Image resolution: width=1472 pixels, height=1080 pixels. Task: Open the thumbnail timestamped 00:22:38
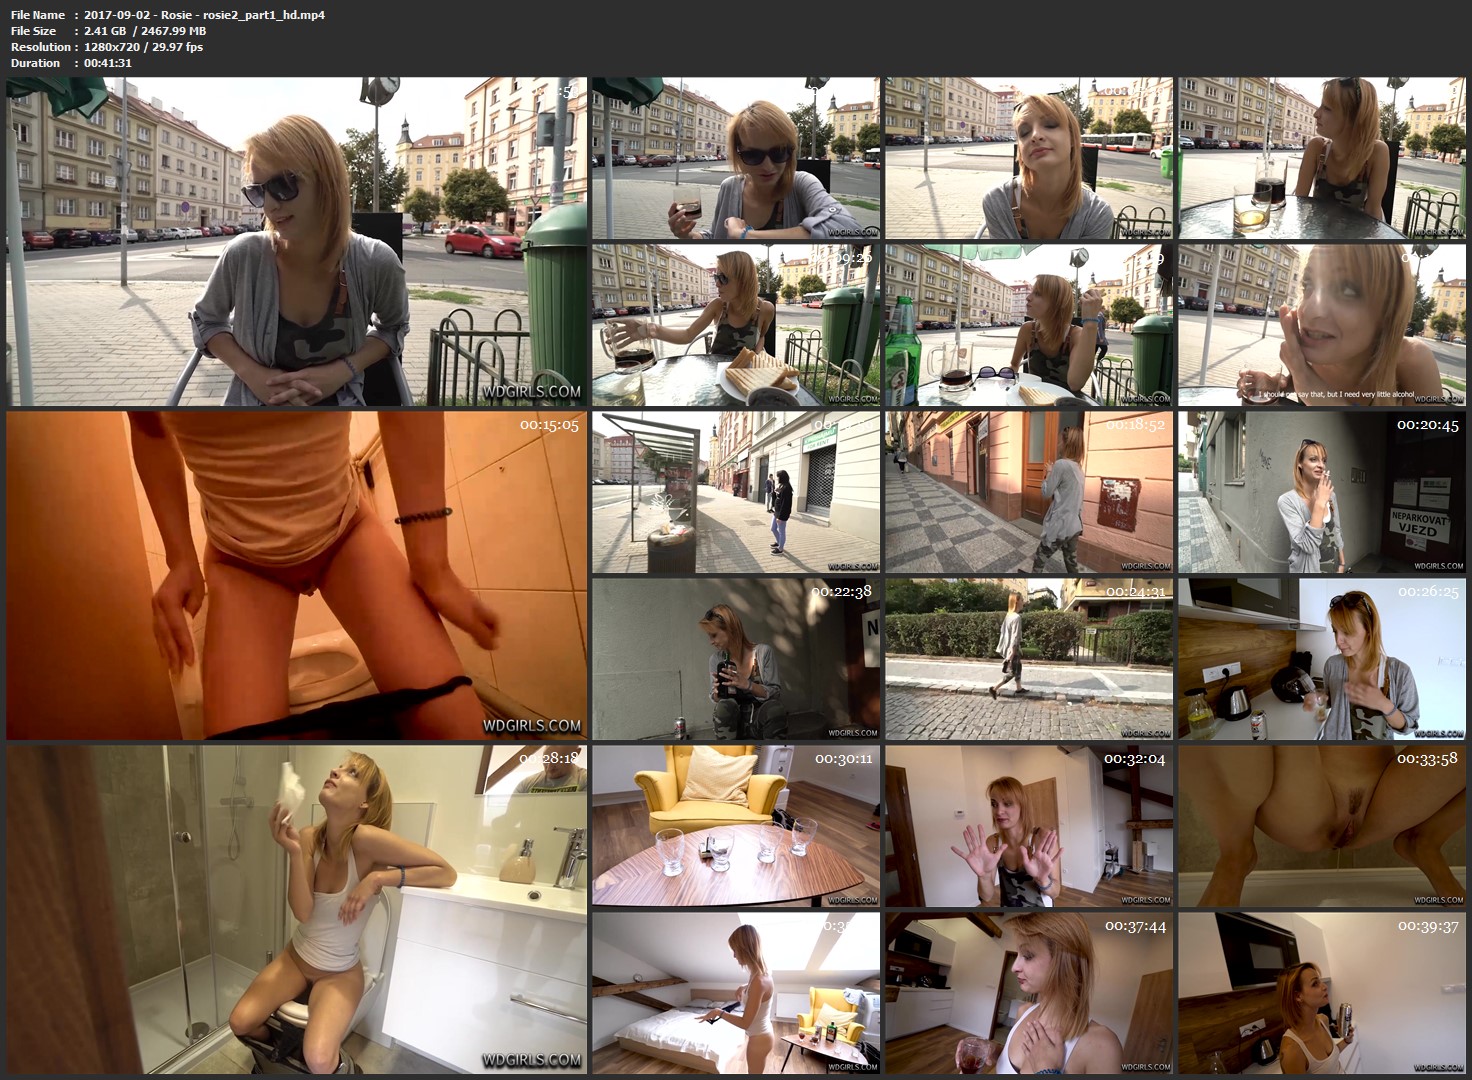735,659
